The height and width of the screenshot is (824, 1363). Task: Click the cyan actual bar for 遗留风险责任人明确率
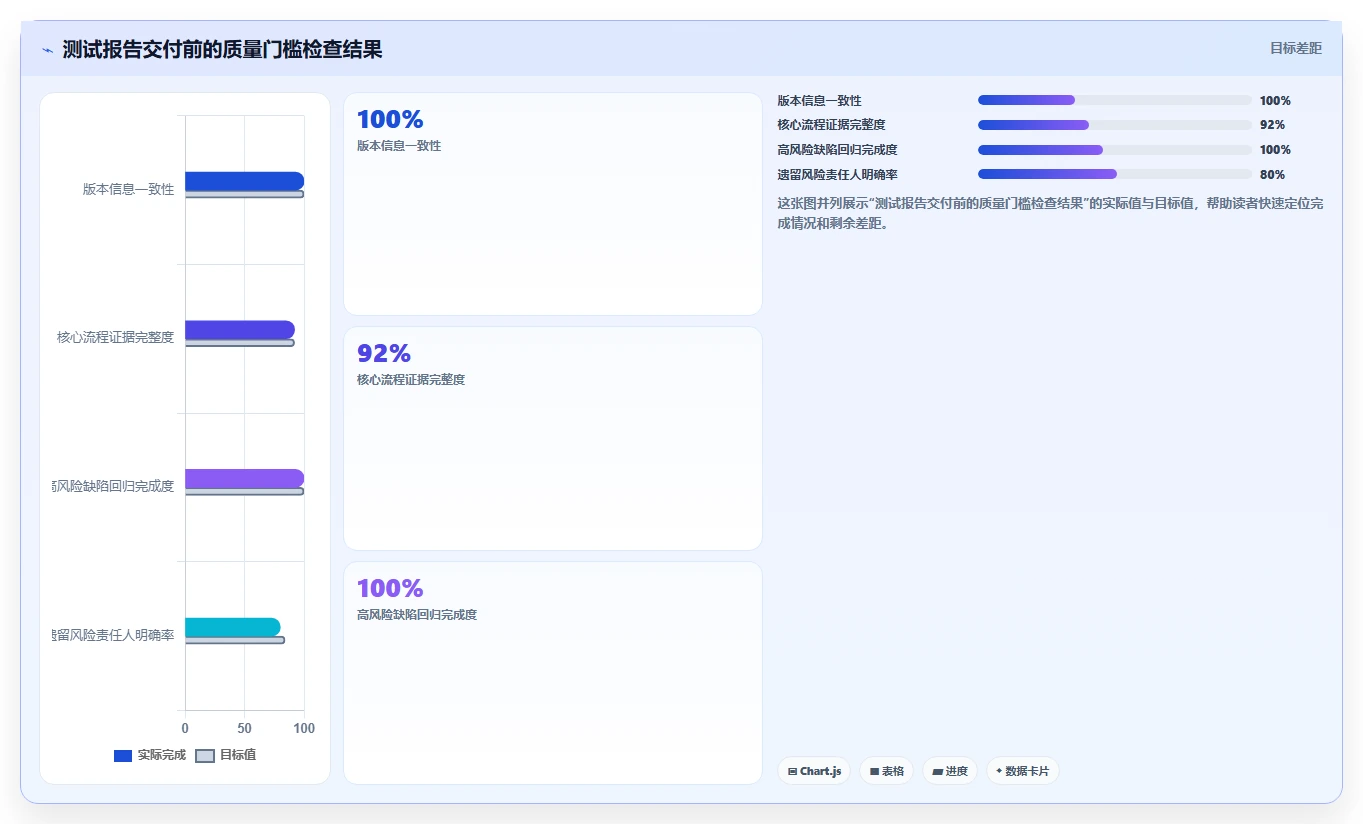point(232,627)
